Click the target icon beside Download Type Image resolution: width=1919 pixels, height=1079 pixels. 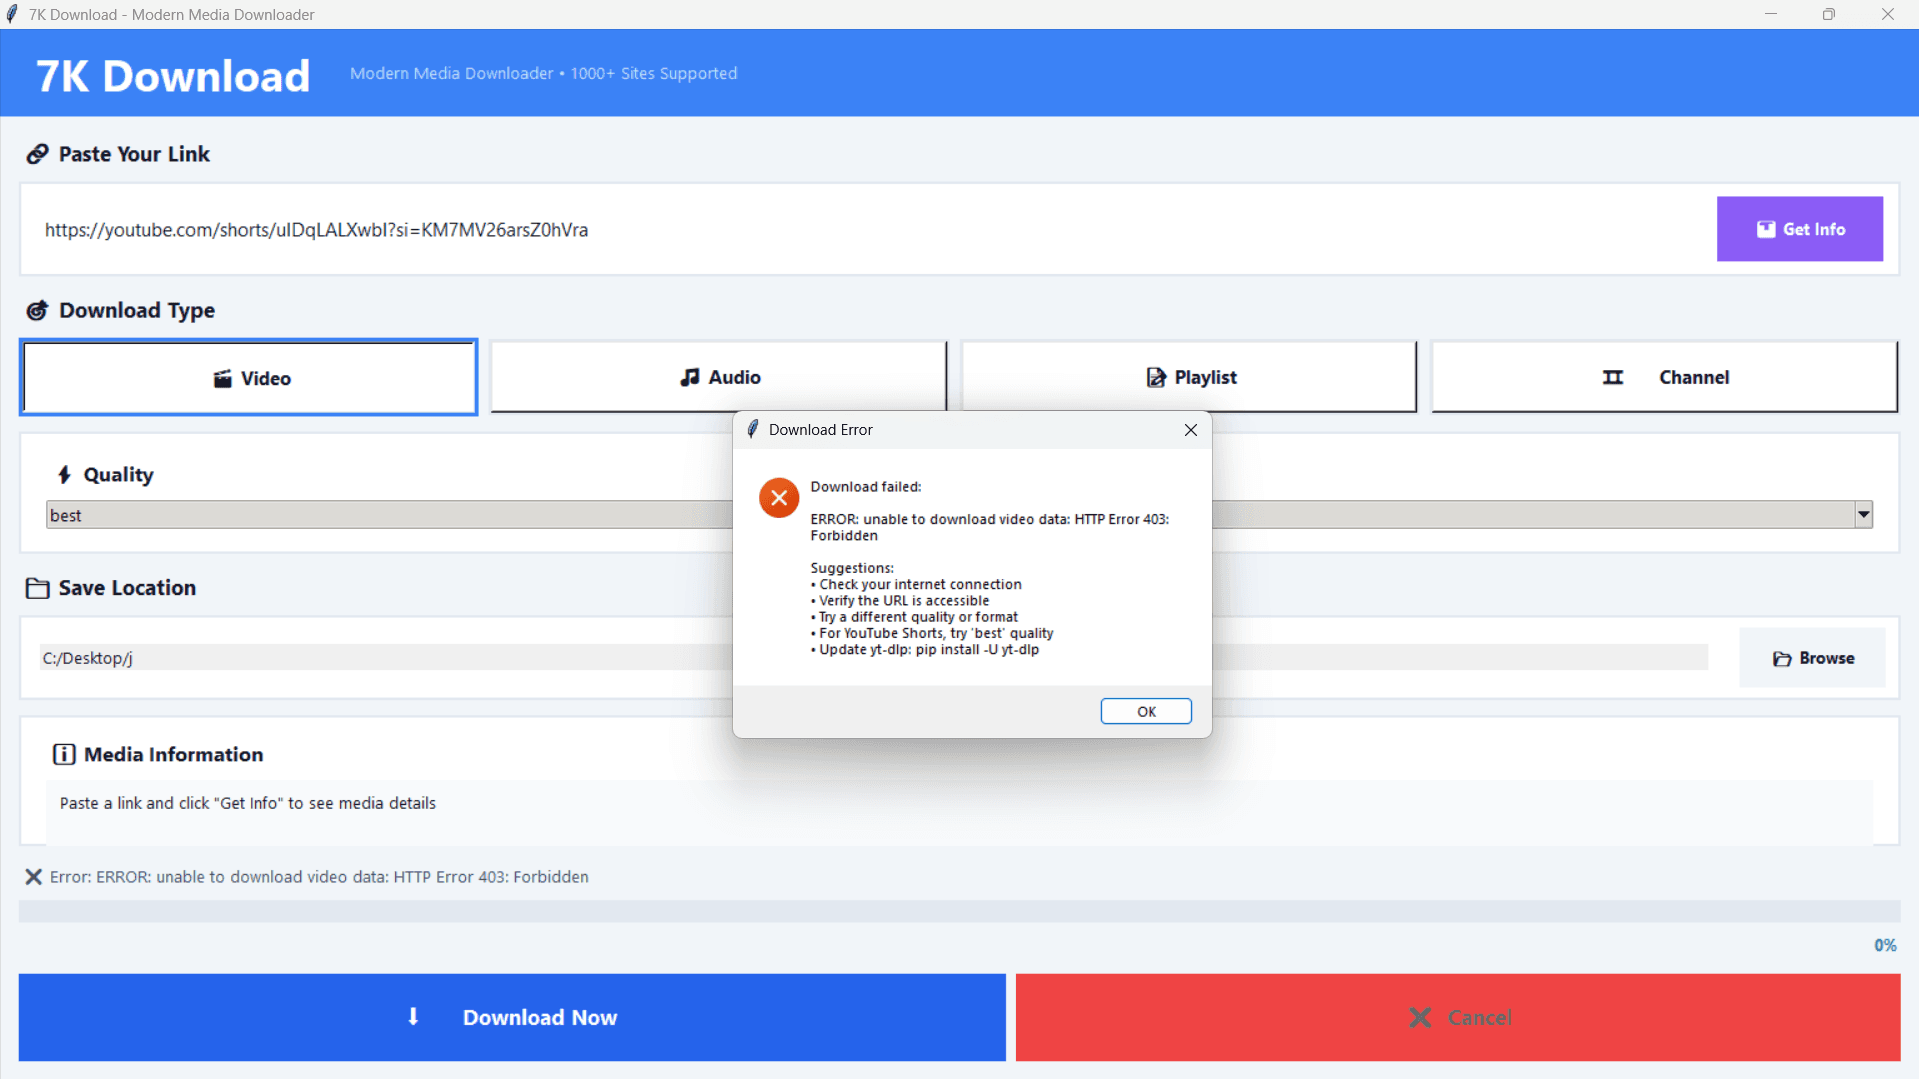[x=37, y=310]
